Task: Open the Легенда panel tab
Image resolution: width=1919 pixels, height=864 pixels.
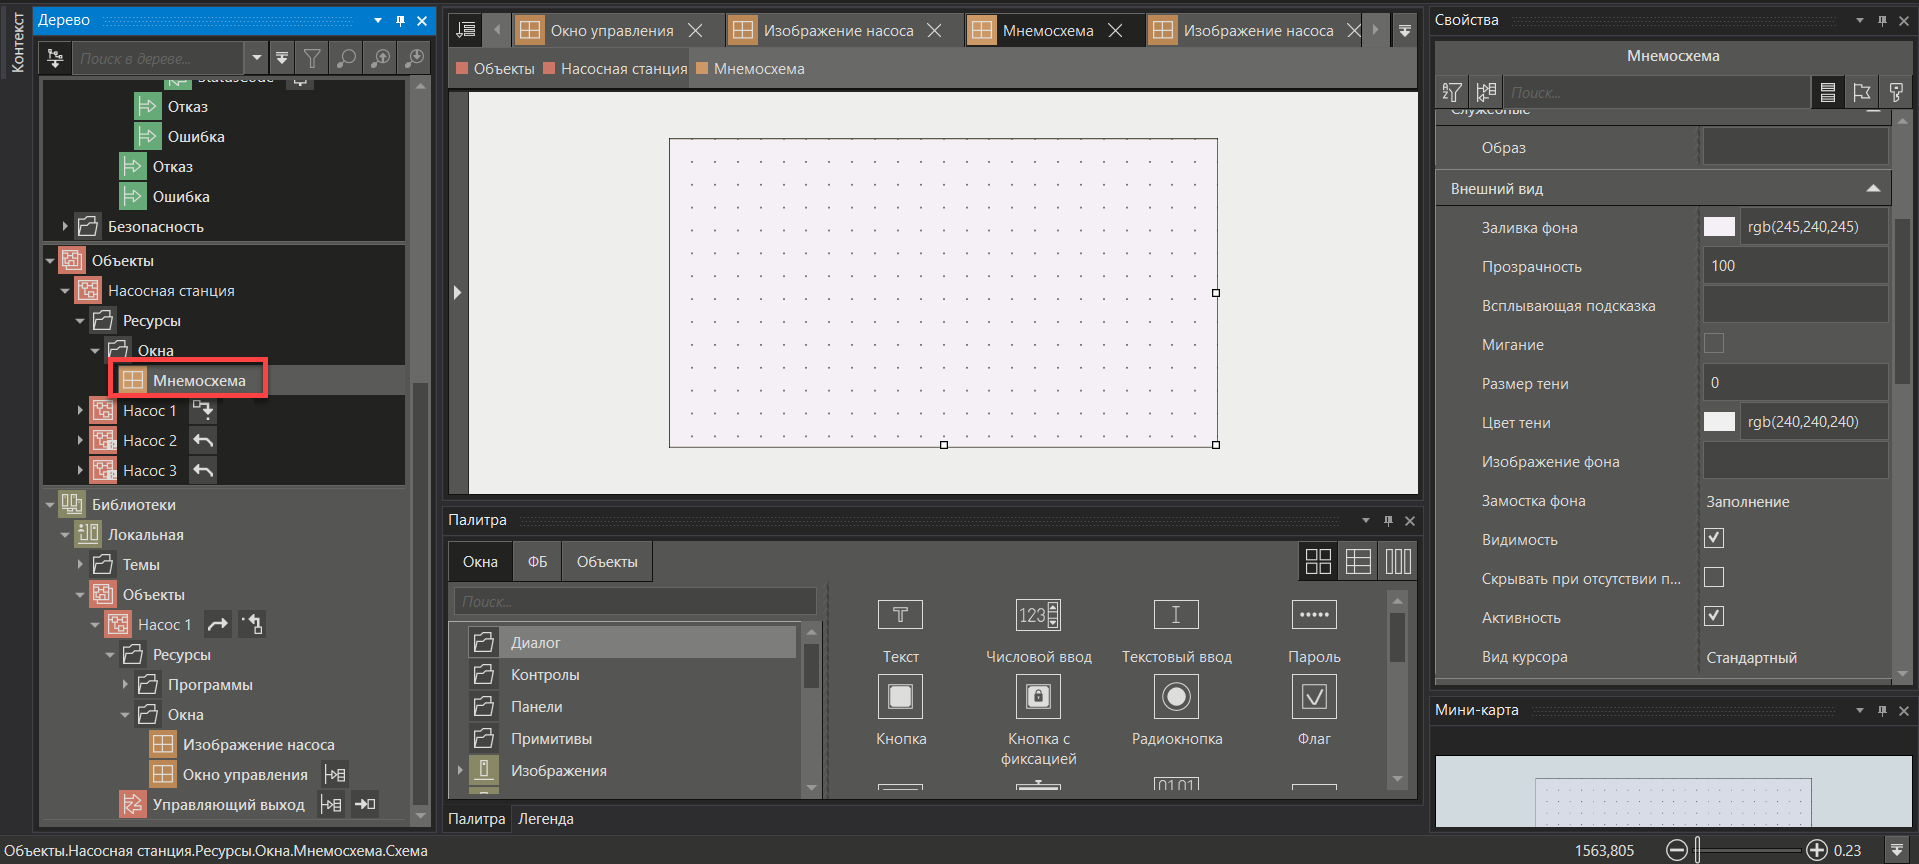Action: point(545,819)
